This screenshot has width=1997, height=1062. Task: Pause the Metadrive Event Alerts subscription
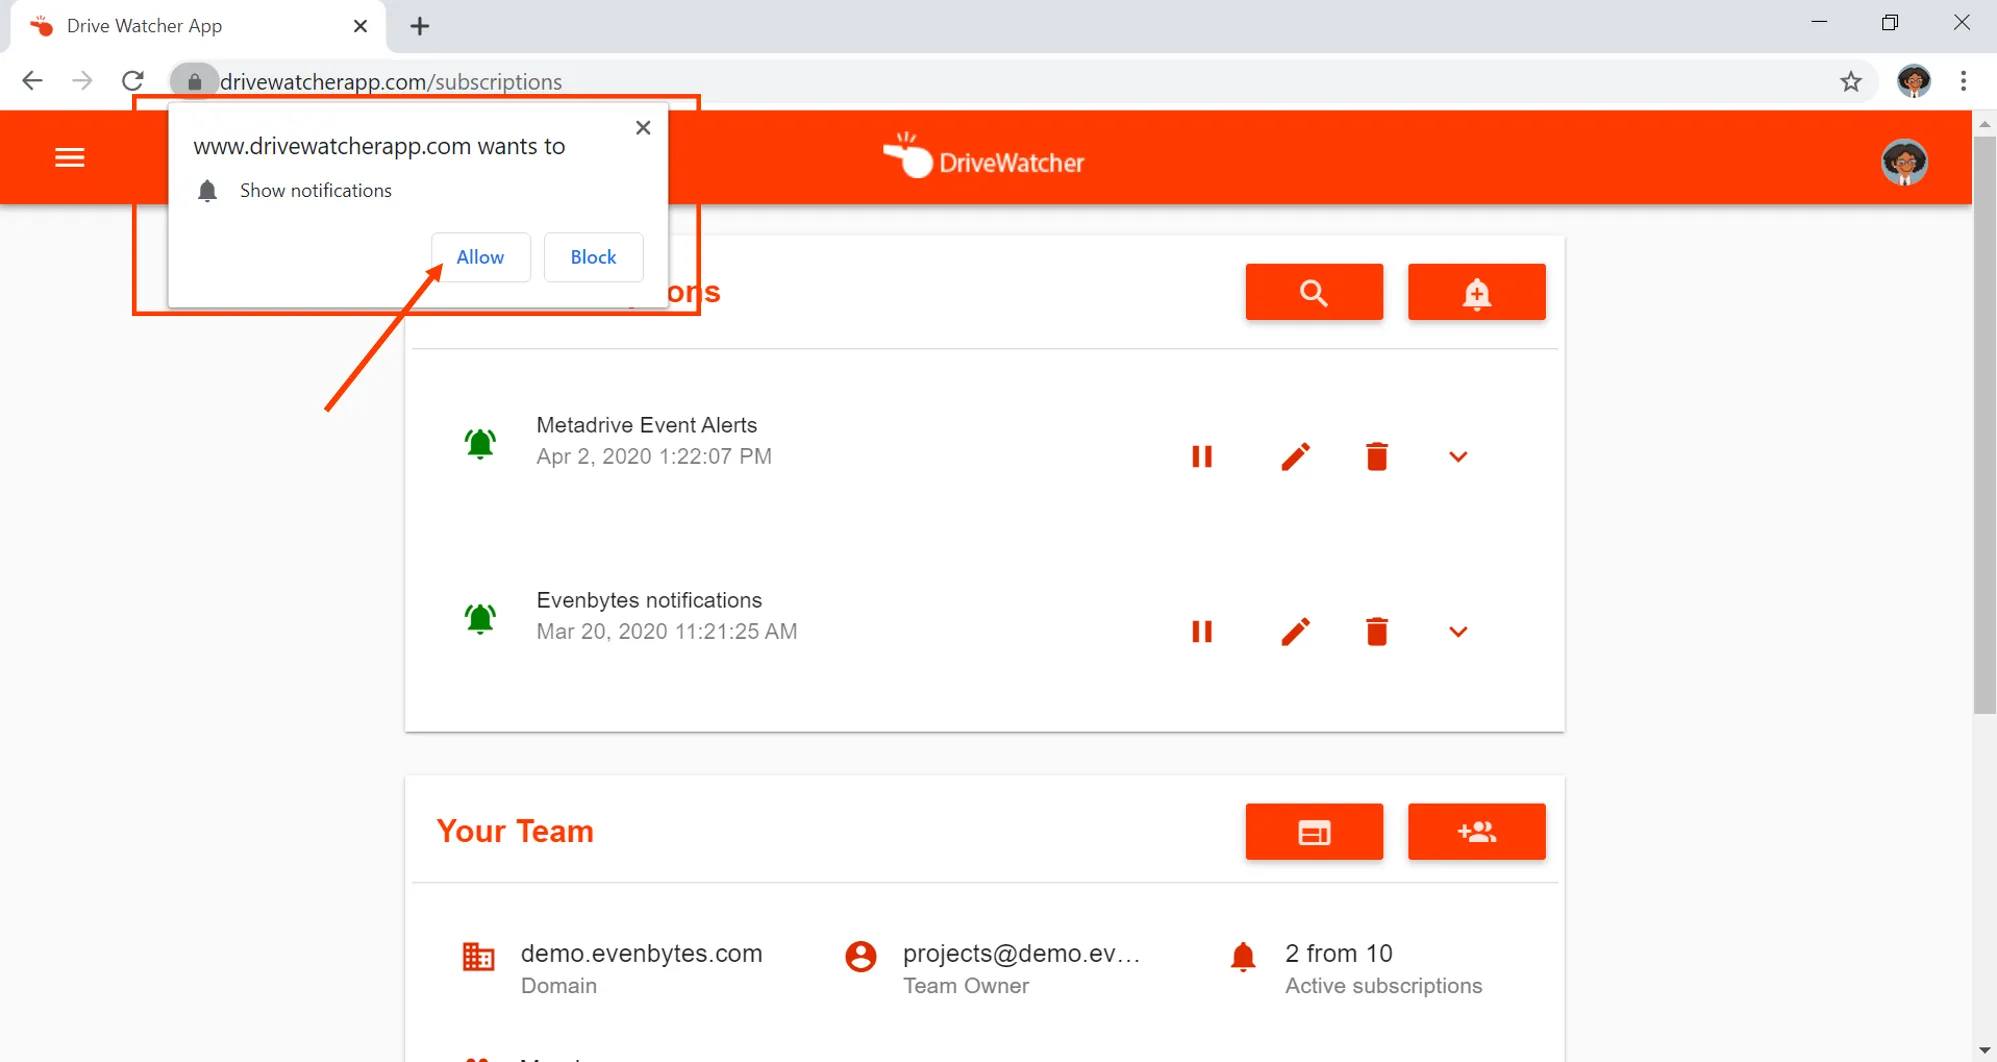coord(1202,457)
